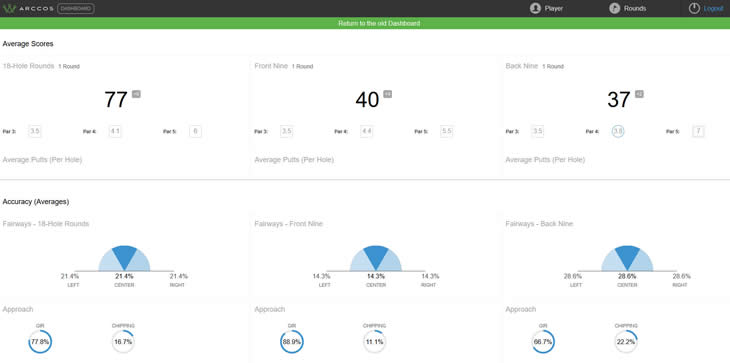Open the Player menu item
This screenshot has width=730, height=363.
click(x=554, y=9)
